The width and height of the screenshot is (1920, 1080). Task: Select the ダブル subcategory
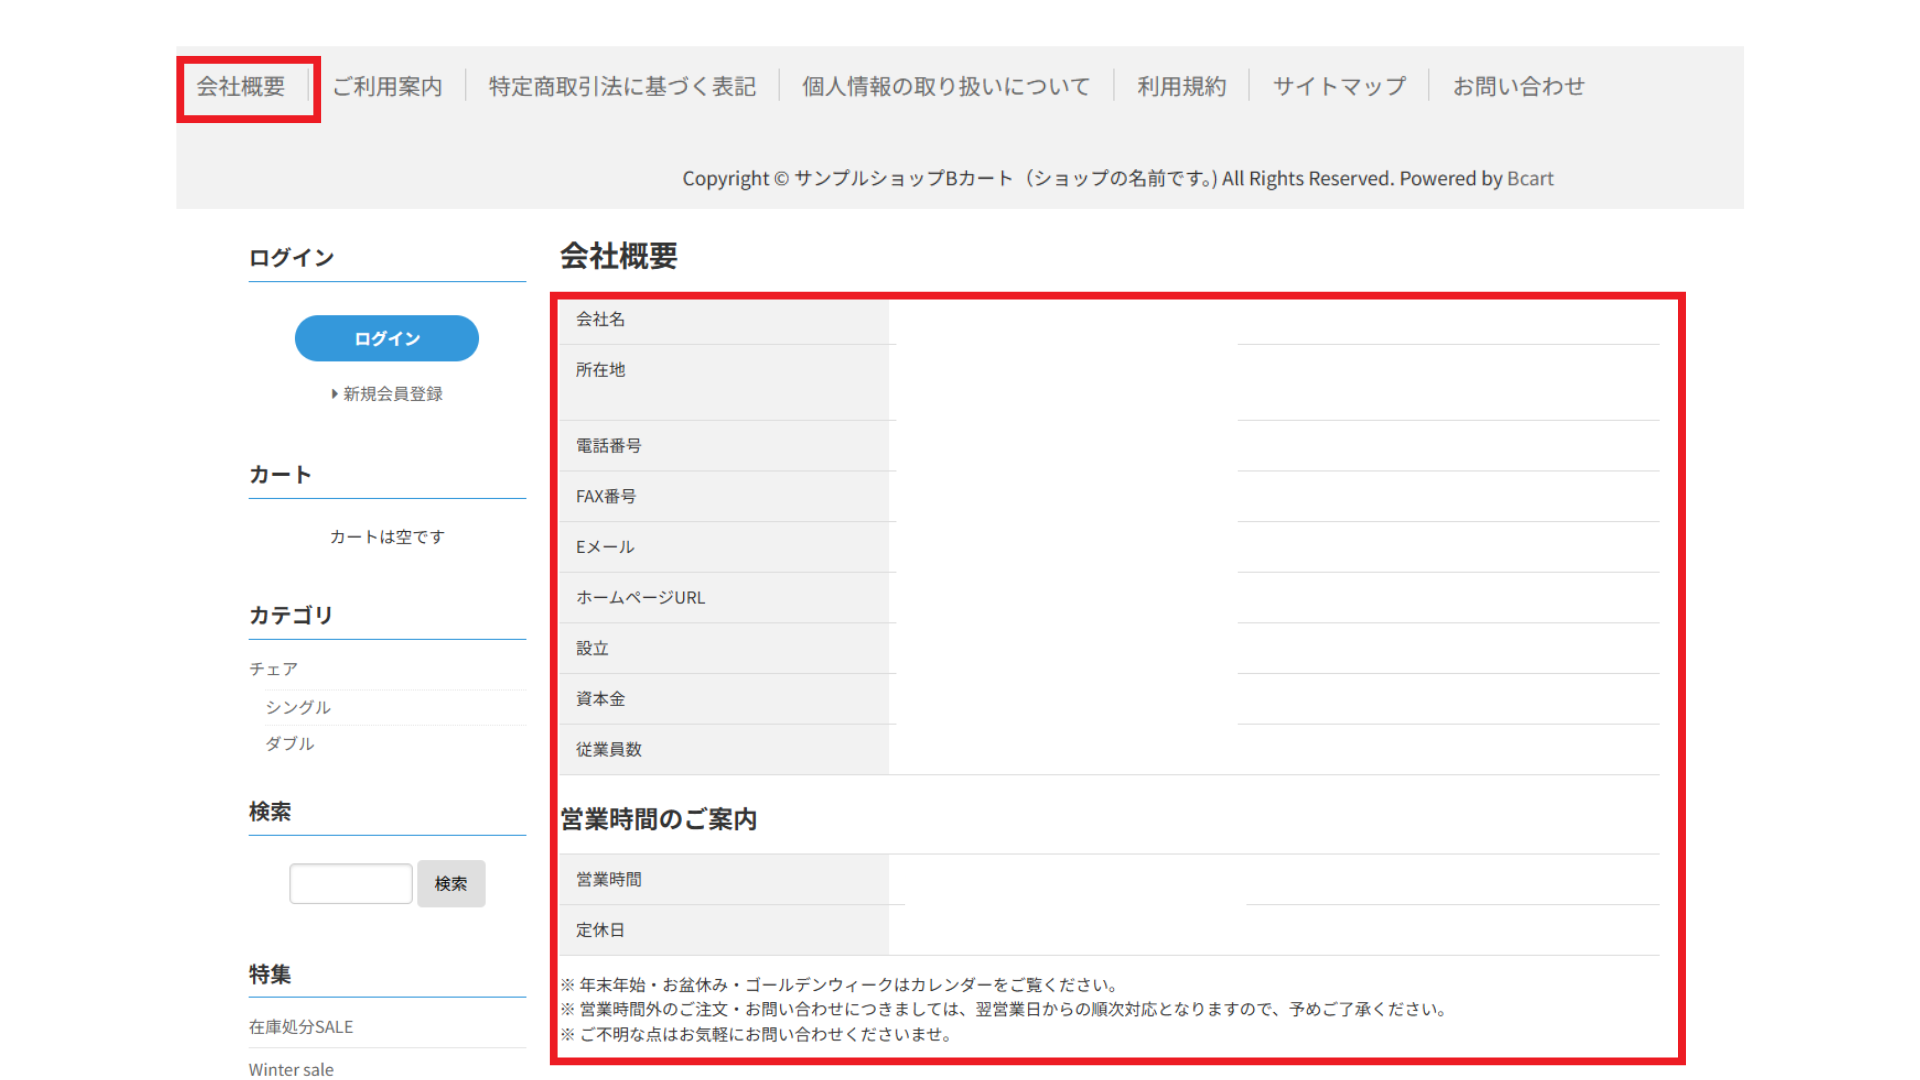(x=290, y=744)
